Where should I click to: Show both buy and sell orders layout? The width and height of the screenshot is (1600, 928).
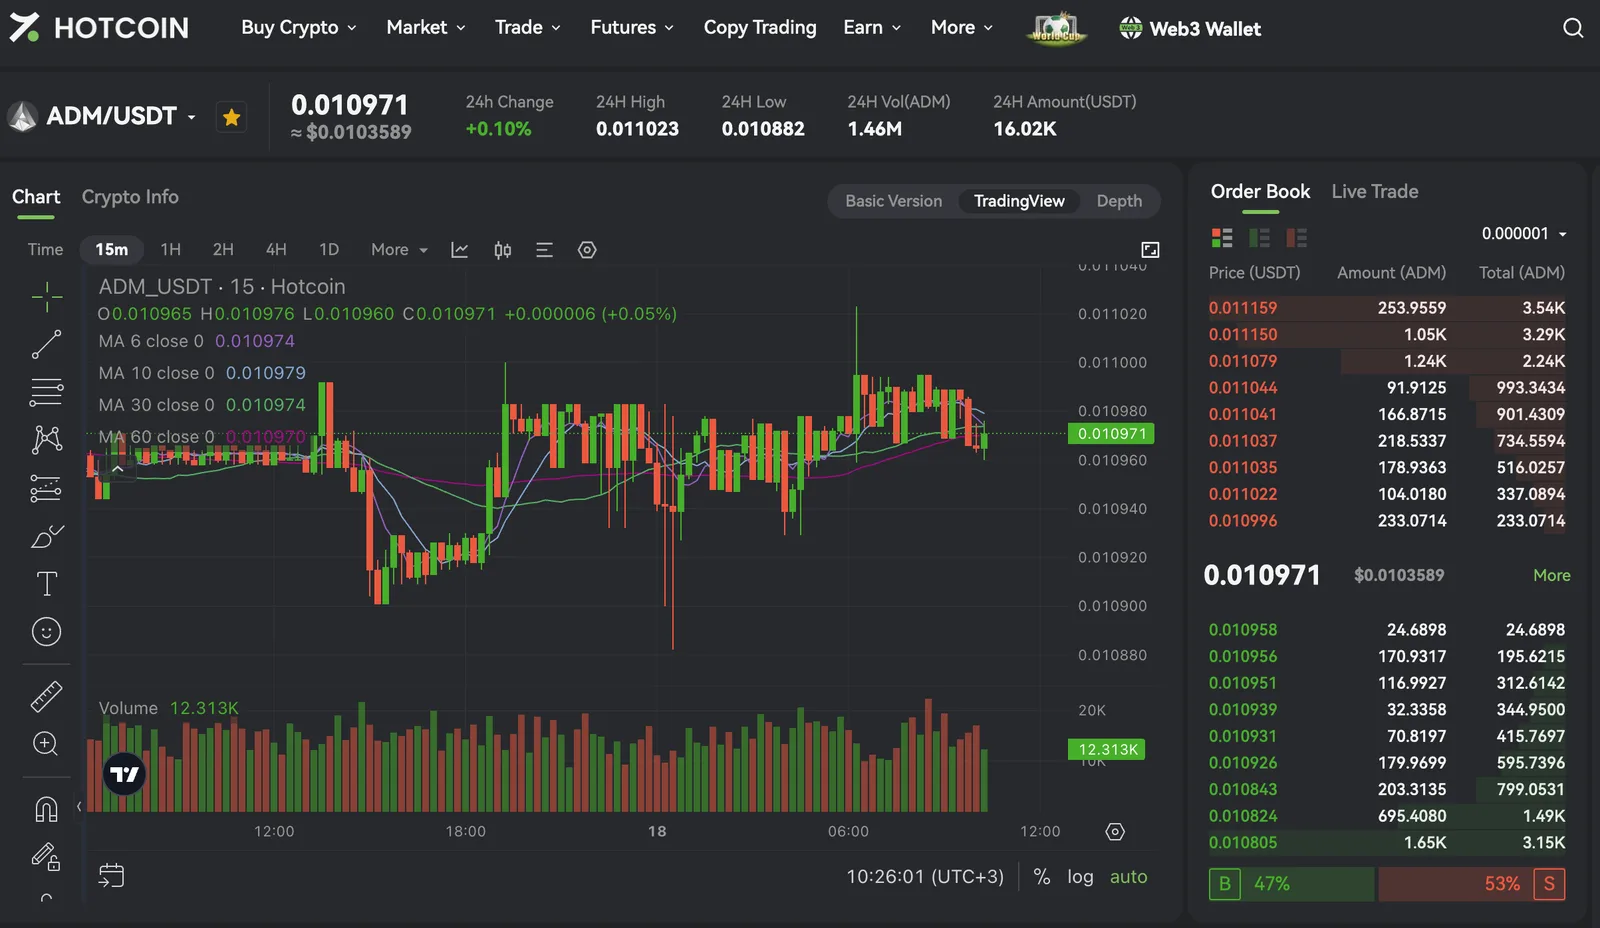click(x=1222, y=238)
